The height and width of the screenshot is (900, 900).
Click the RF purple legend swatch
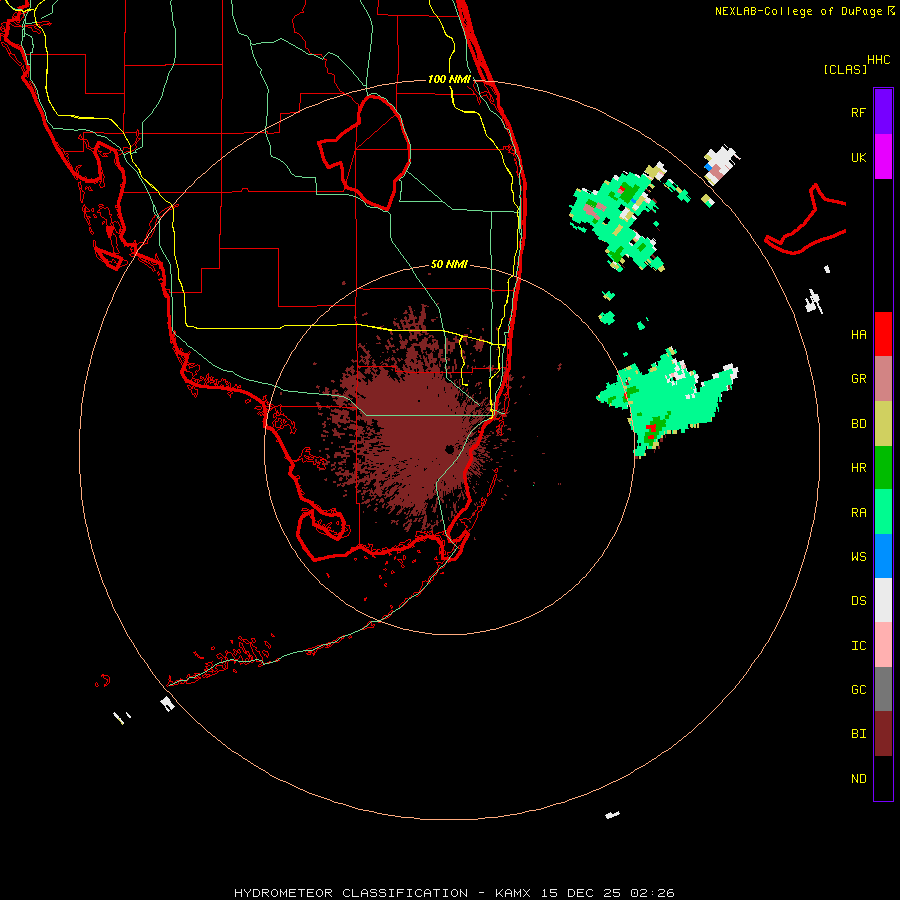(883, 112)
